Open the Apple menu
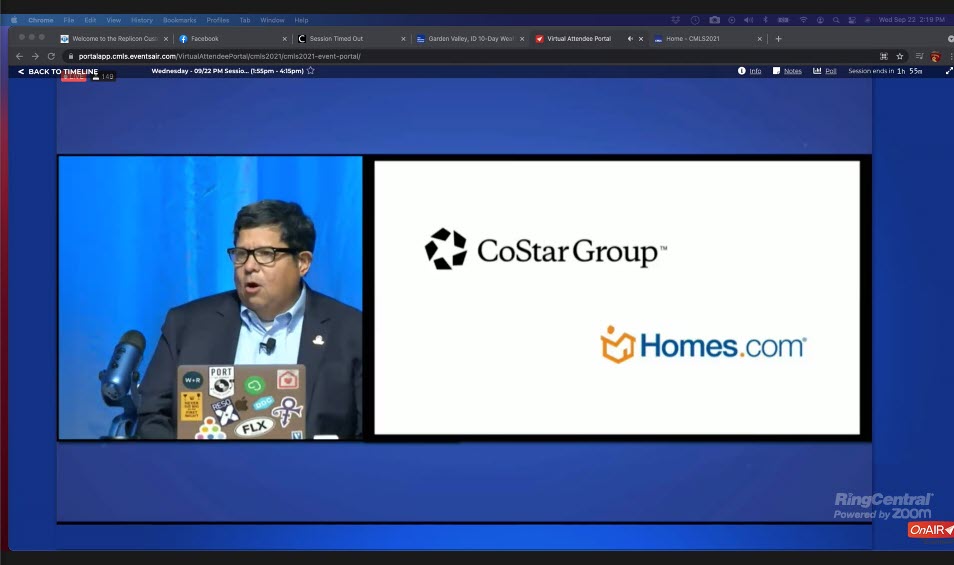954x565 pixels. (x=13, y=20)
